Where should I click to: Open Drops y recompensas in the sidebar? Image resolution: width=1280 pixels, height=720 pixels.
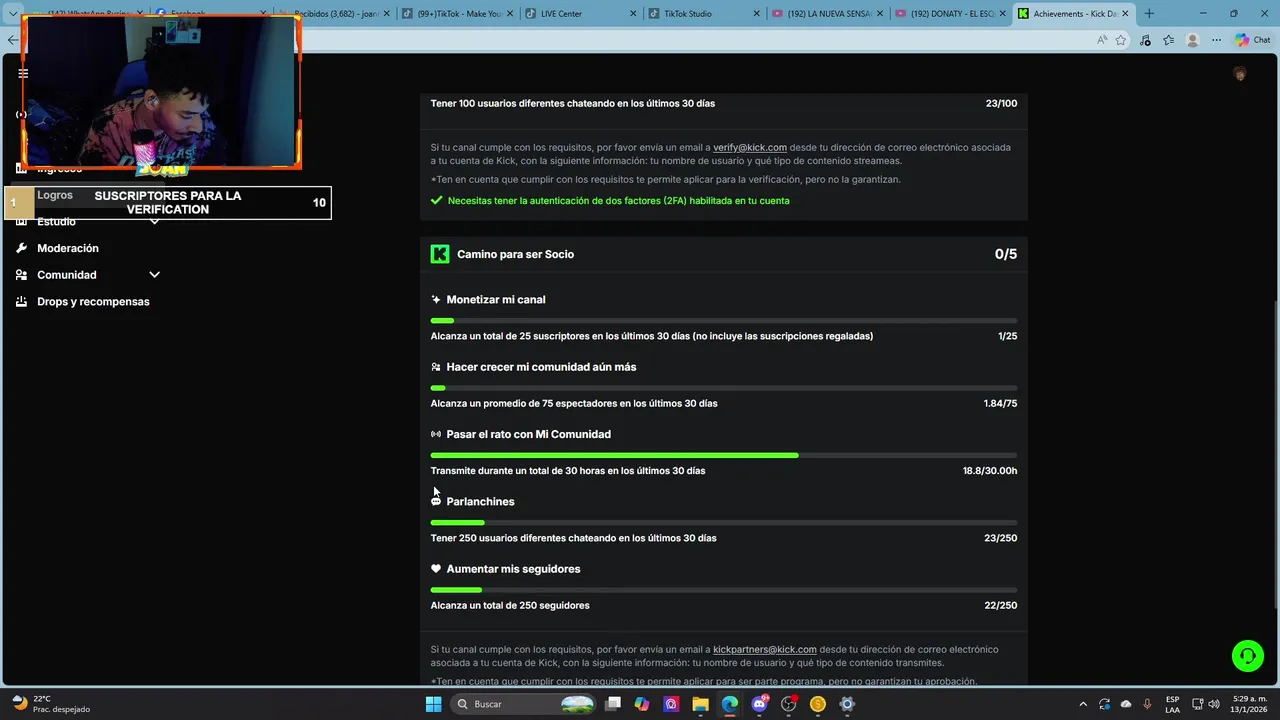pos(93,302)
